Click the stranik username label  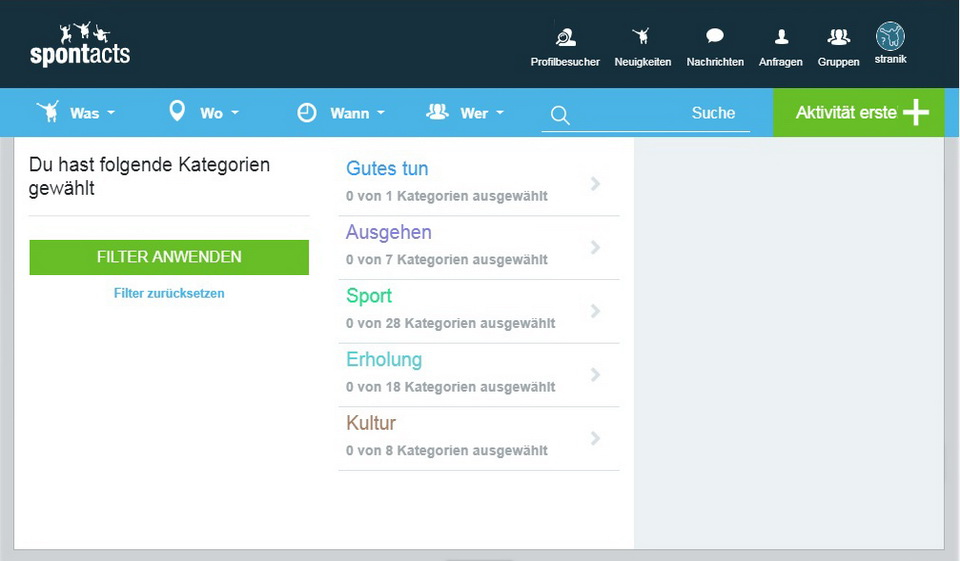pyautogui.click(x=890, y=59)
